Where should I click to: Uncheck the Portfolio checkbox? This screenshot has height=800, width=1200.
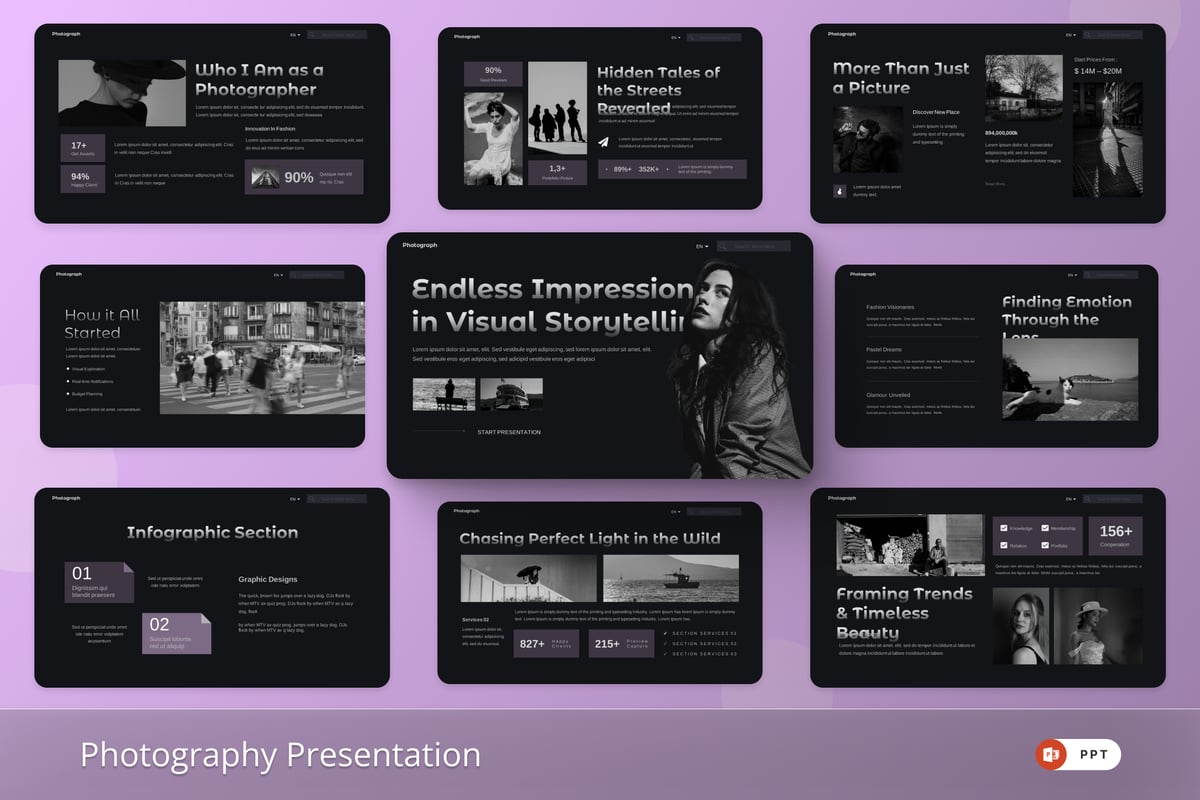click(1045, 545)
